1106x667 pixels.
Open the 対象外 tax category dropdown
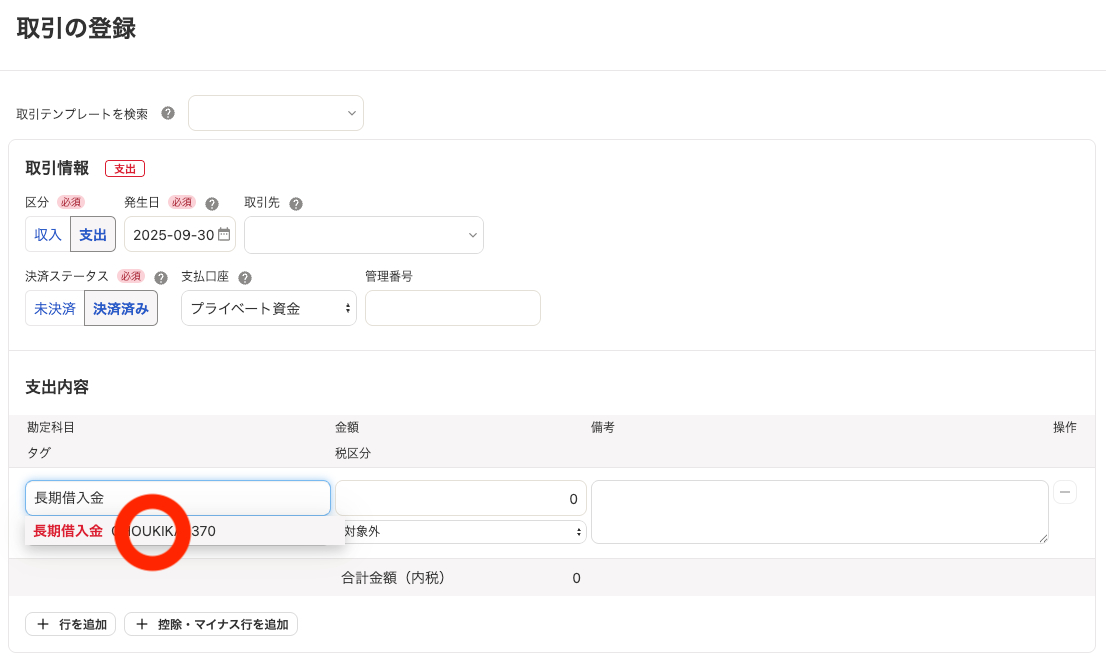pyautogui.click(x=462, y=532)
